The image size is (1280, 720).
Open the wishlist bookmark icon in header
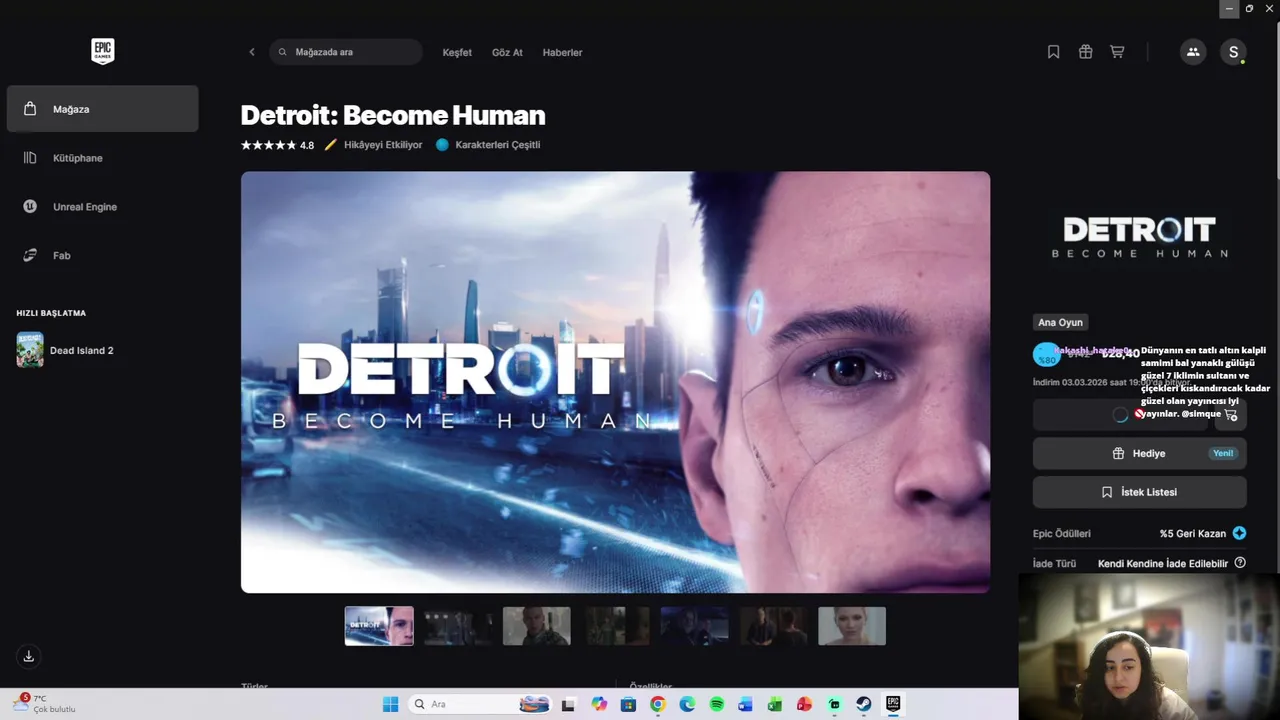1053,52
